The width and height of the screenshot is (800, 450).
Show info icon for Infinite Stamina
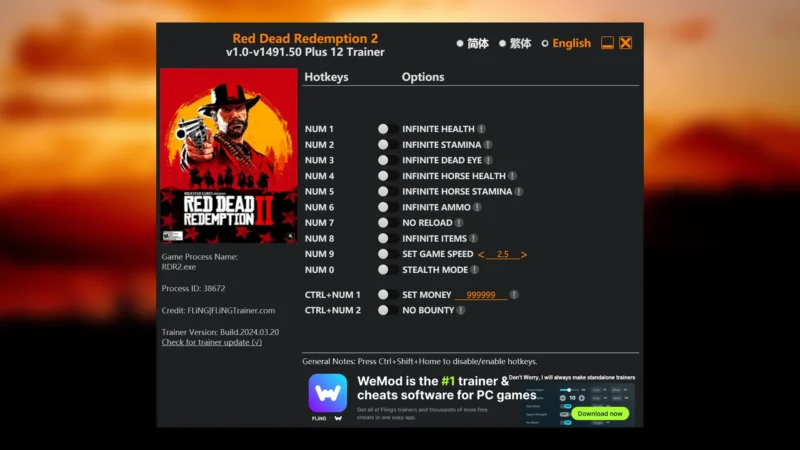488,145
